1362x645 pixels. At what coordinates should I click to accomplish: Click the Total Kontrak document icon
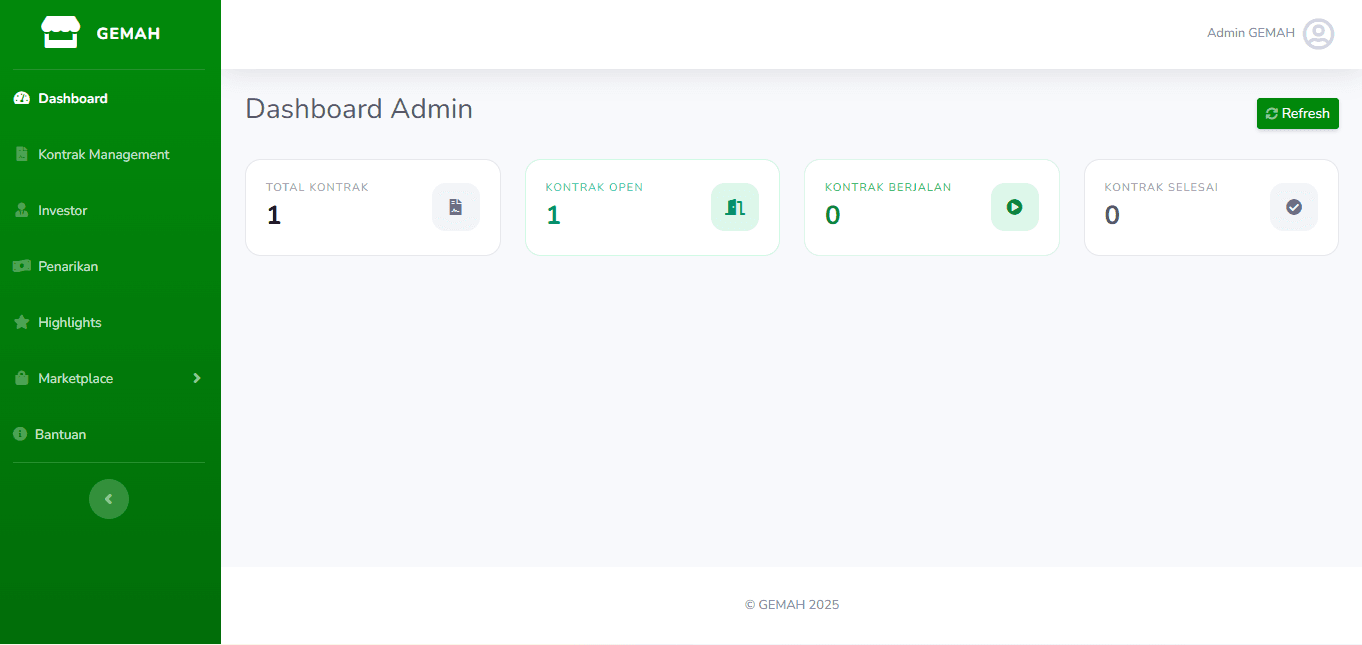coord(456,207)
